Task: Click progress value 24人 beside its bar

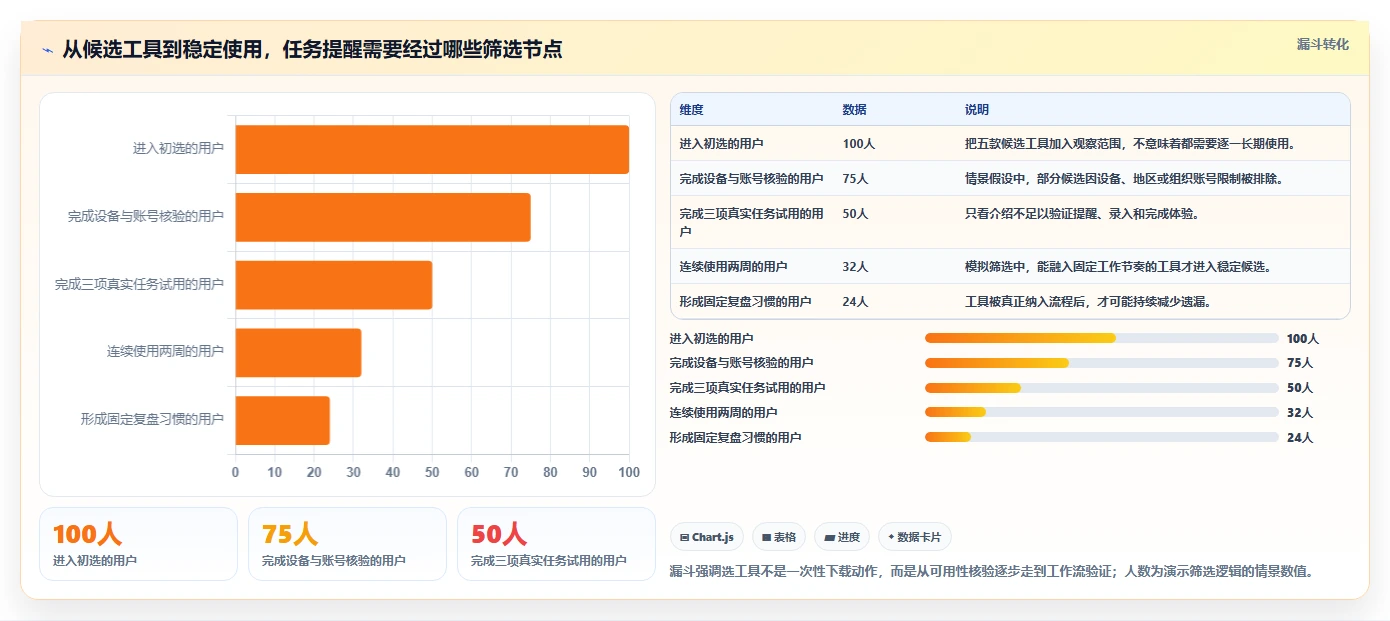Action: 1300,437
